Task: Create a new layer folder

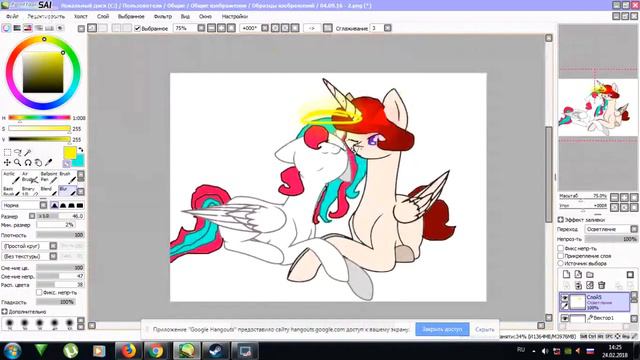Action: pos(590,274)
